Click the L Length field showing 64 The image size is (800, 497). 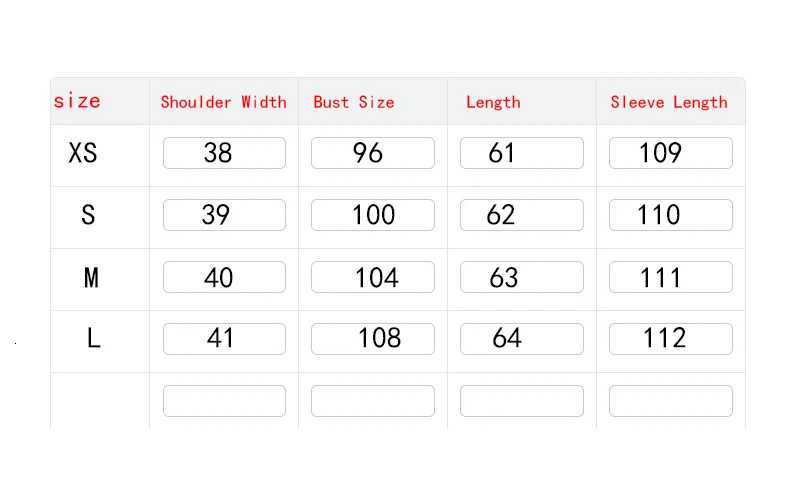pos(521,339)
